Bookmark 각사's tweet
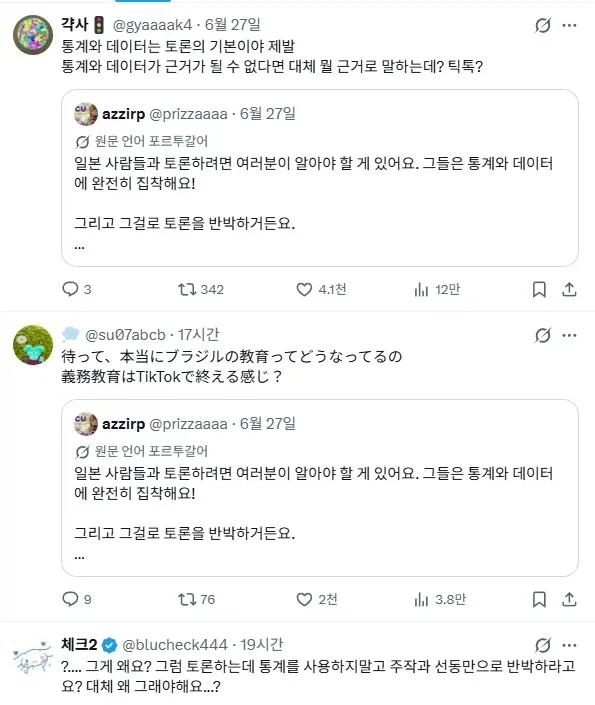Screen dimensions: 595x705 pos(539,289)
